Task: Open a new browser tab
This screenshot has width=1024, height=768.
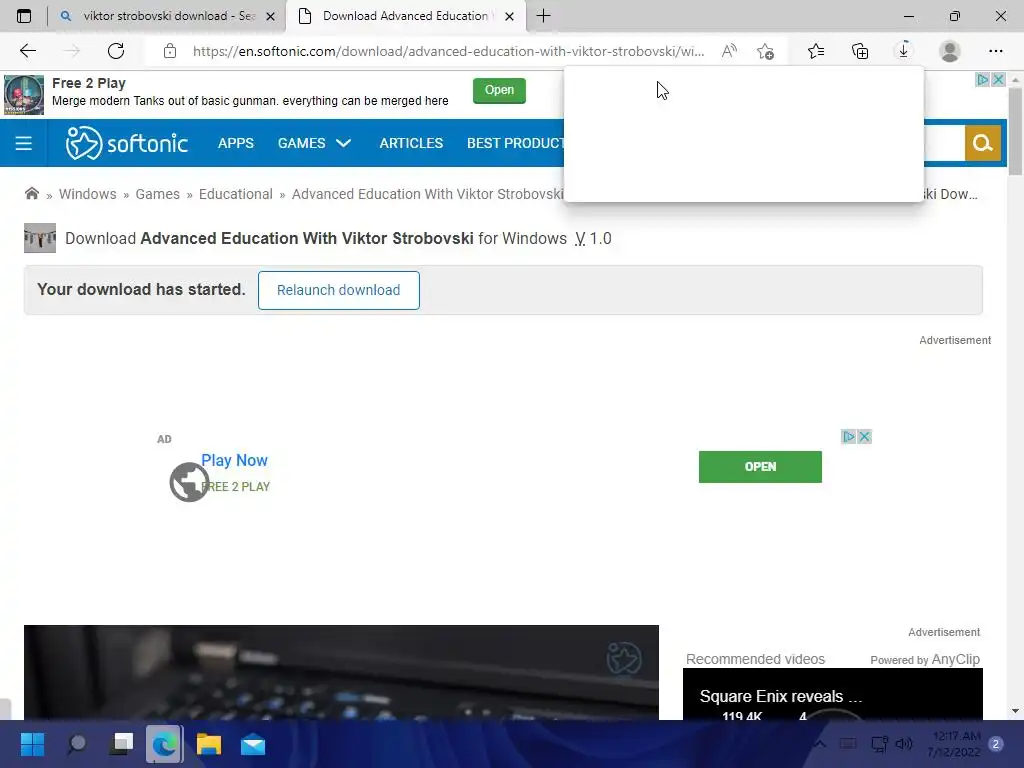Action: pos(543,16)
